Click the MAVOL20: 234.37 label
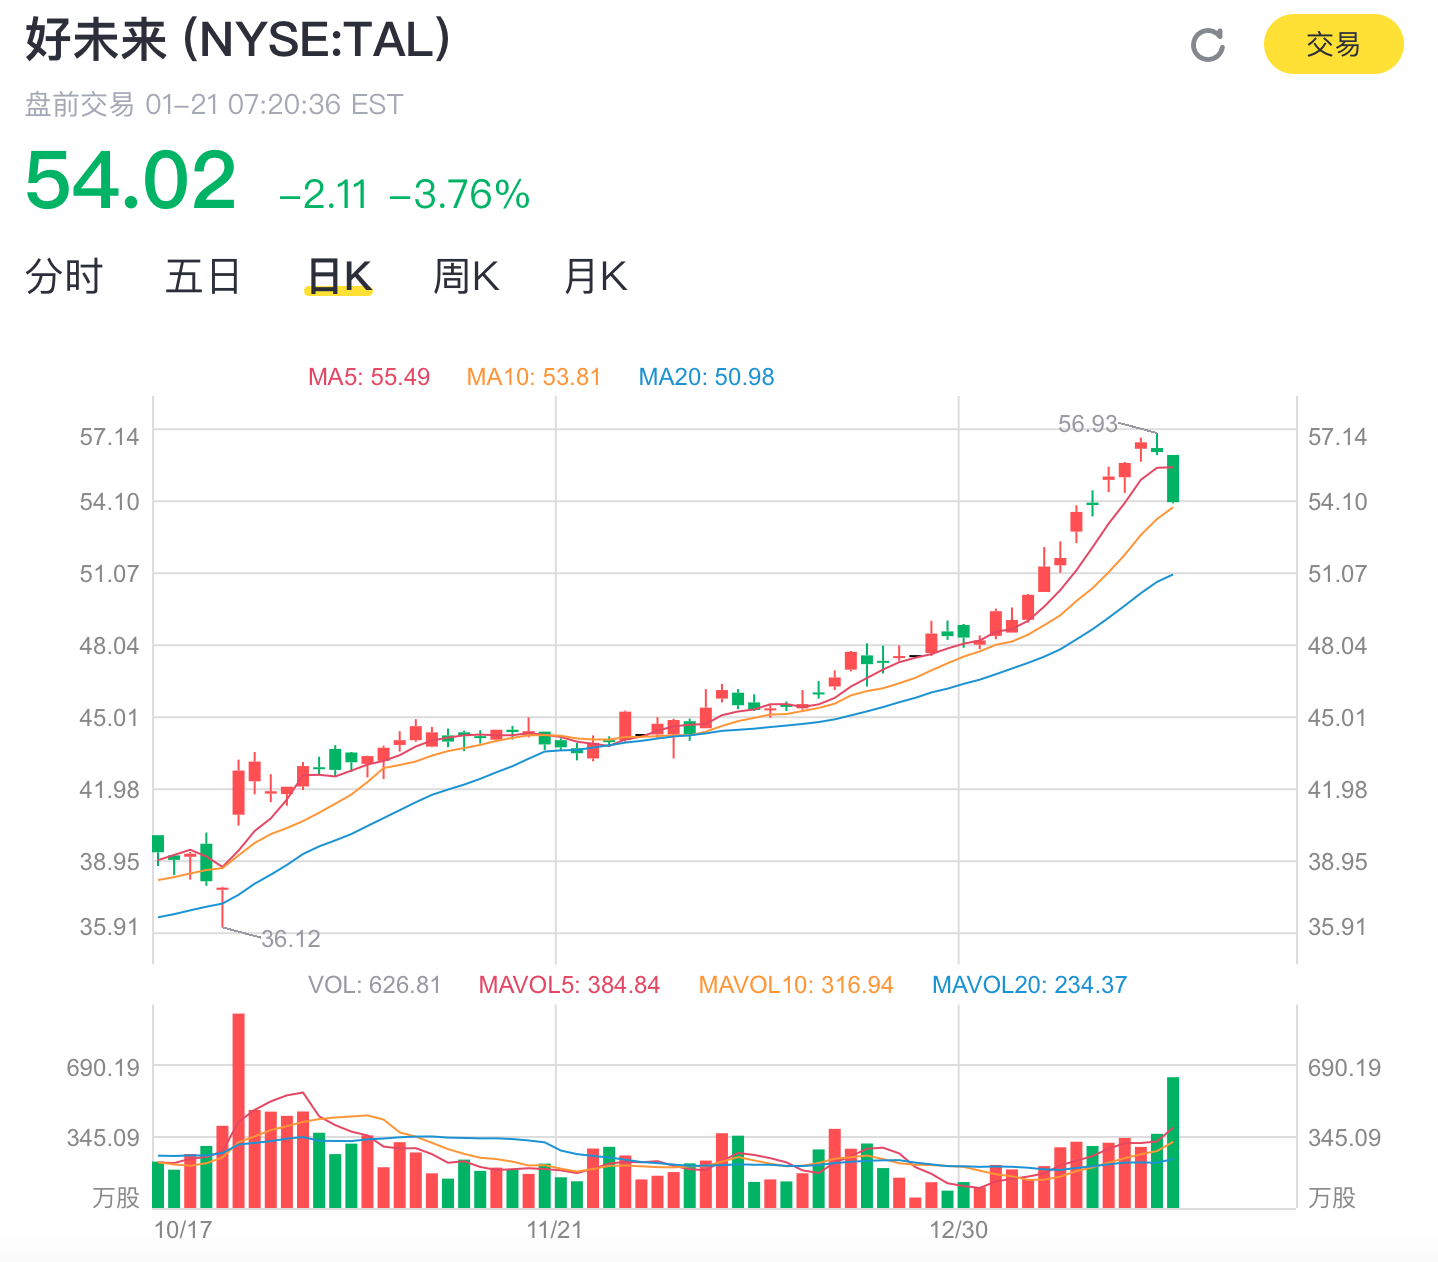 click(1029, 985)
